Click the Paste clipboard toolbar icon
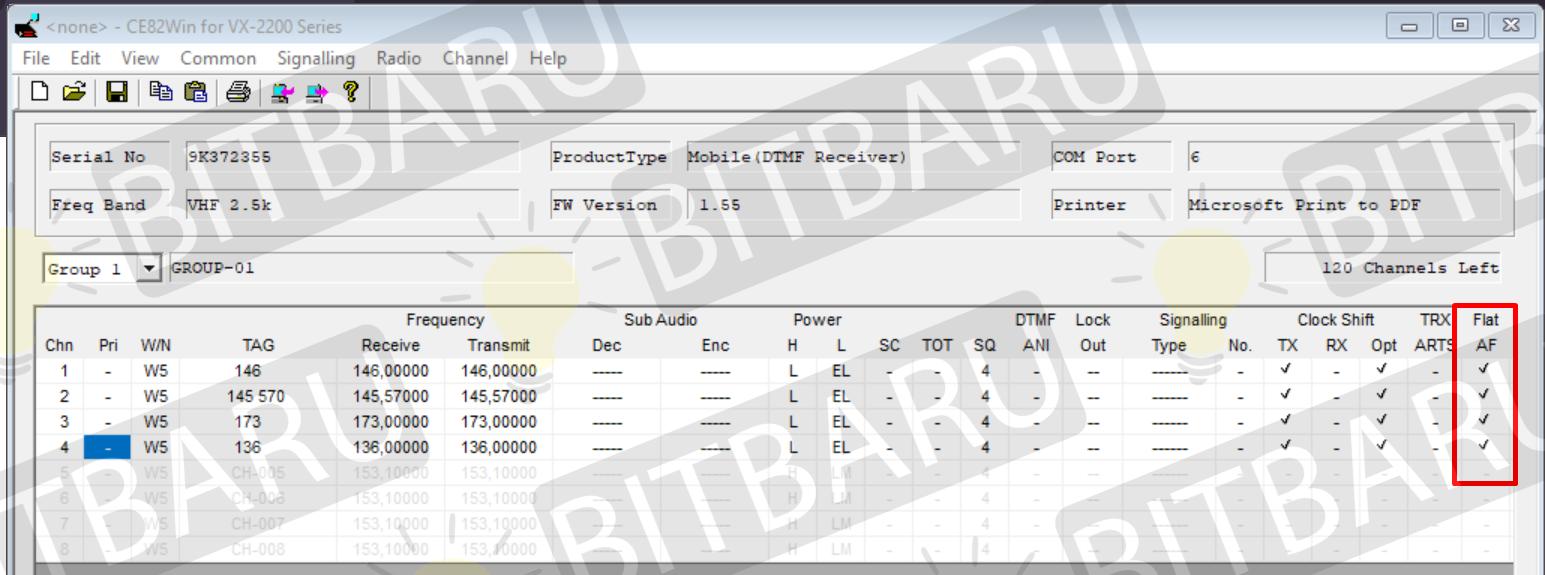 pos(196,92)
